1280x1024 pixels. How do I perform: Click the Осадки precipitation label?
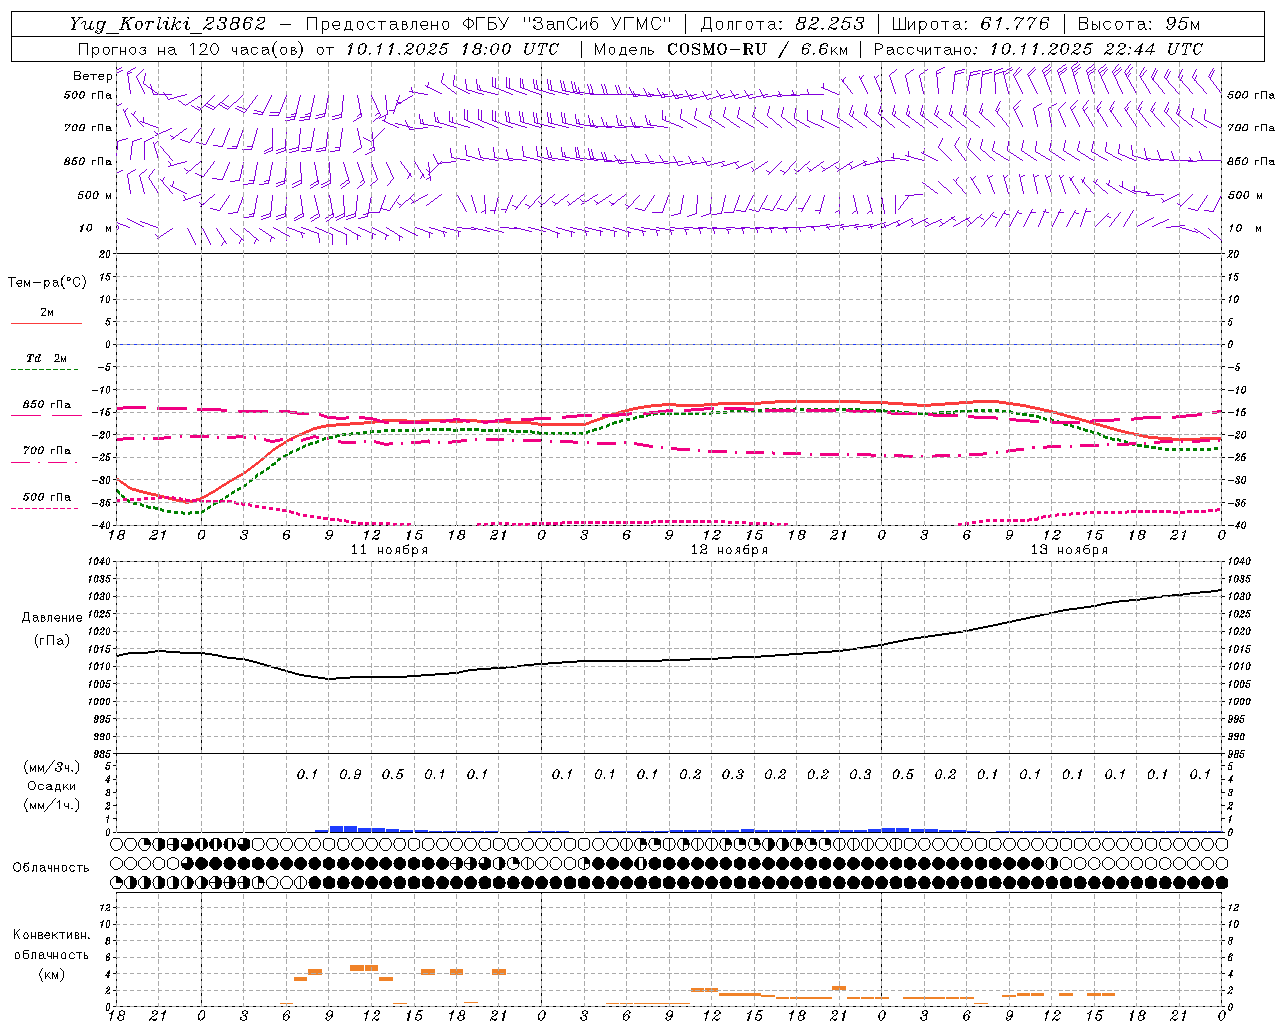pyautogui.click(x=51, y=786)
